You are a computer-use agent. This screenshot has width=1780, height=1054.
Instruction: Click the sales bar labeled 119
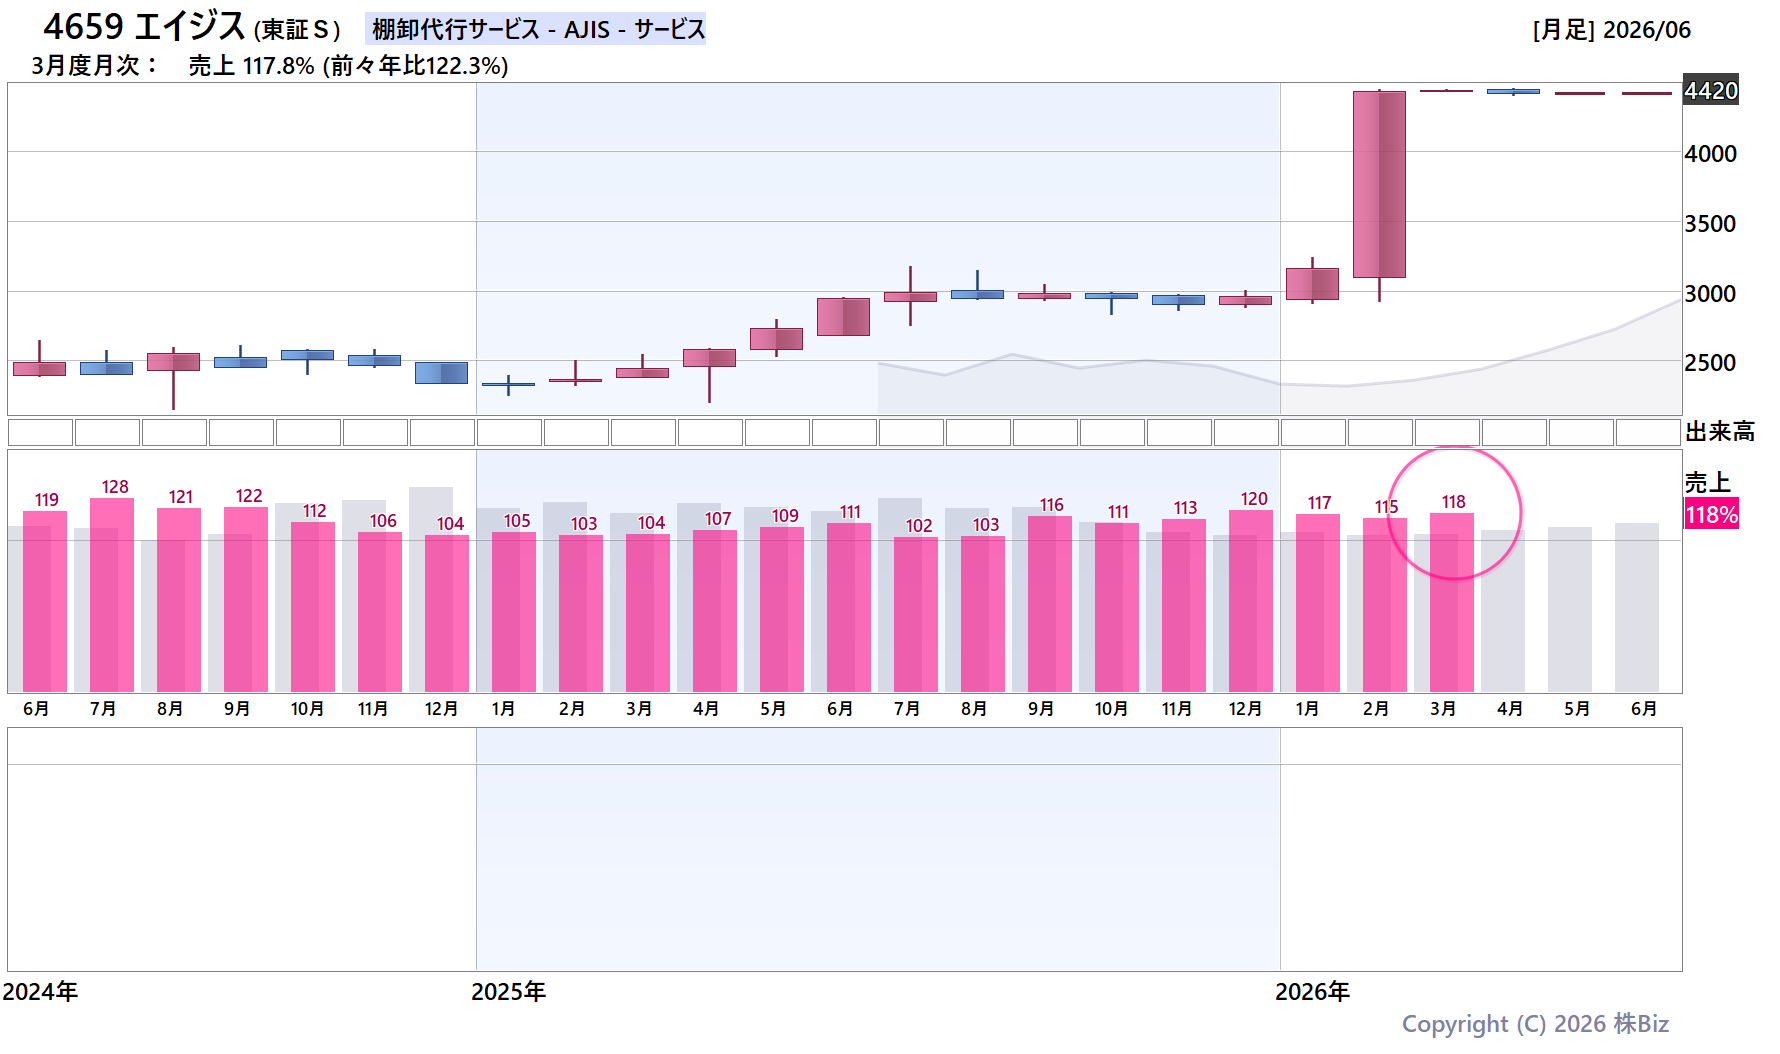click(45, 601)
